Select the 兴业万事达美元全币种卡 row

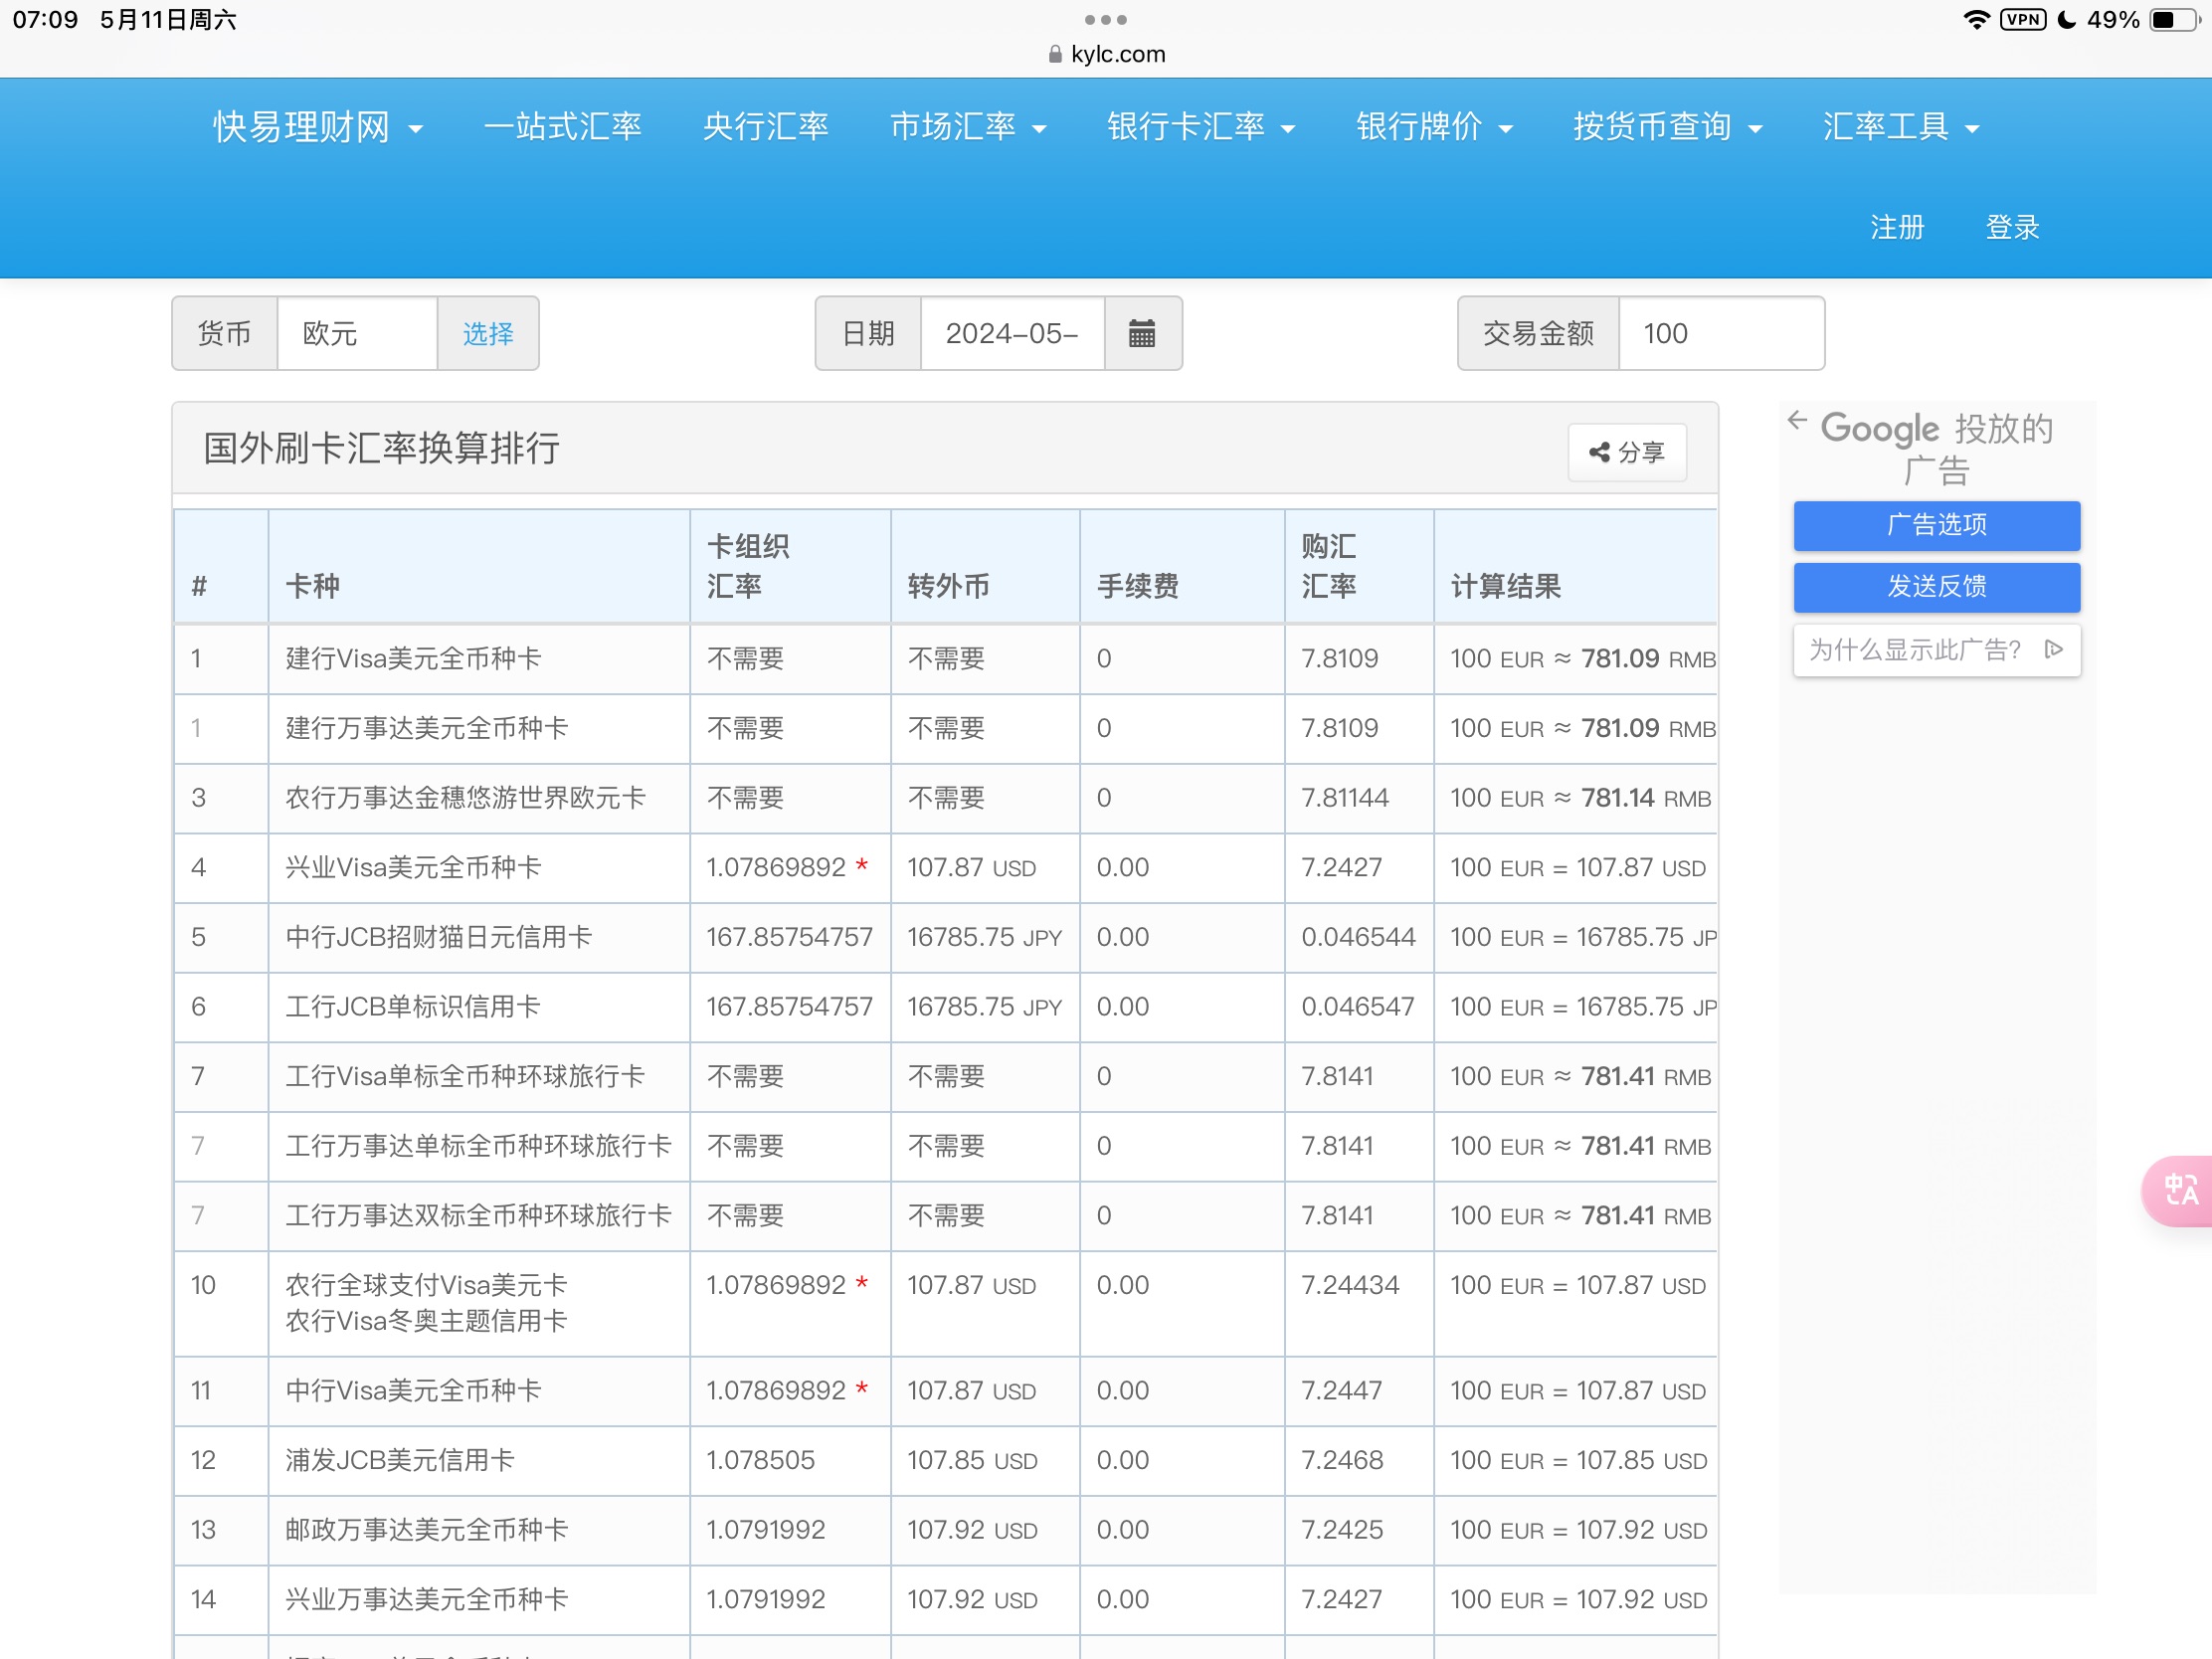pyautogui.click(x=945, y=1600)
